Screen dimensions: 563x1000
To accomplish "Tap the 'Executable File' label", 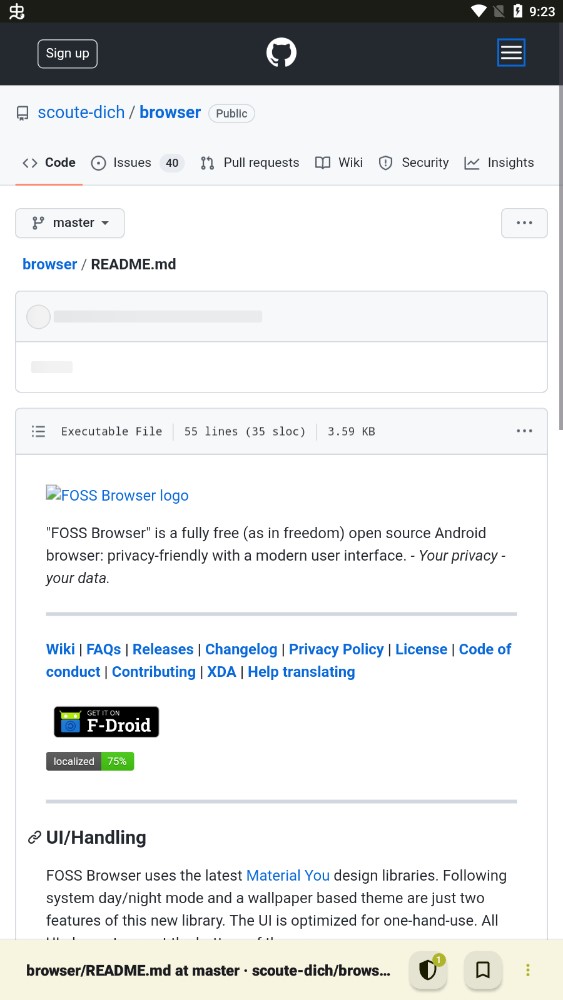I will 112,431.
